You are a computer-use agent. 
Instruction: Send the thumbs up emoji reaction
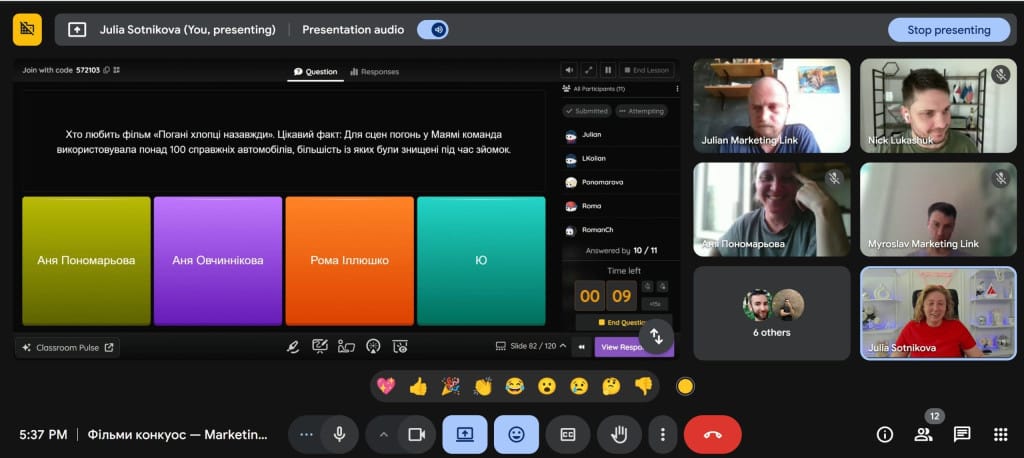(x=418, y=386)
